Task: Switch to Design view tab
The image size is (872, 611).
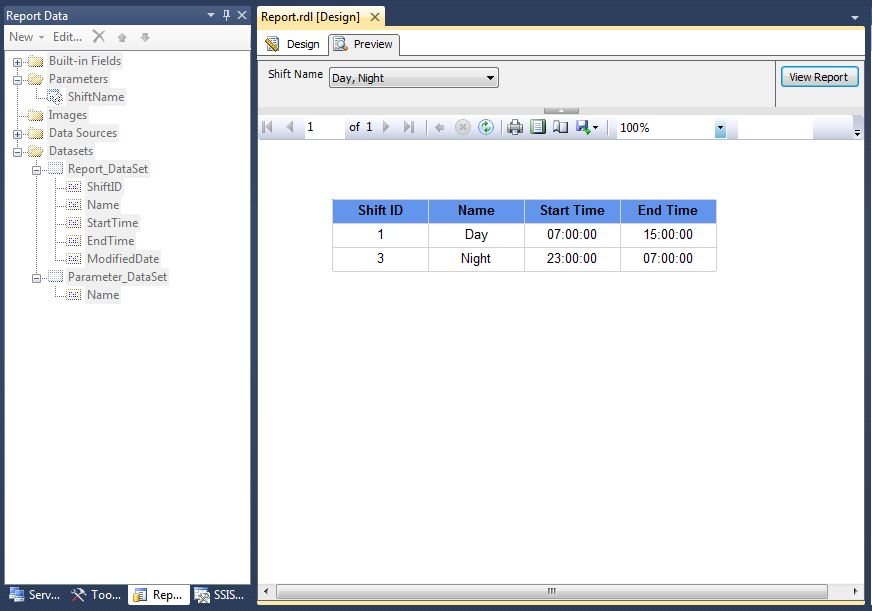Action: coord(293,44)
